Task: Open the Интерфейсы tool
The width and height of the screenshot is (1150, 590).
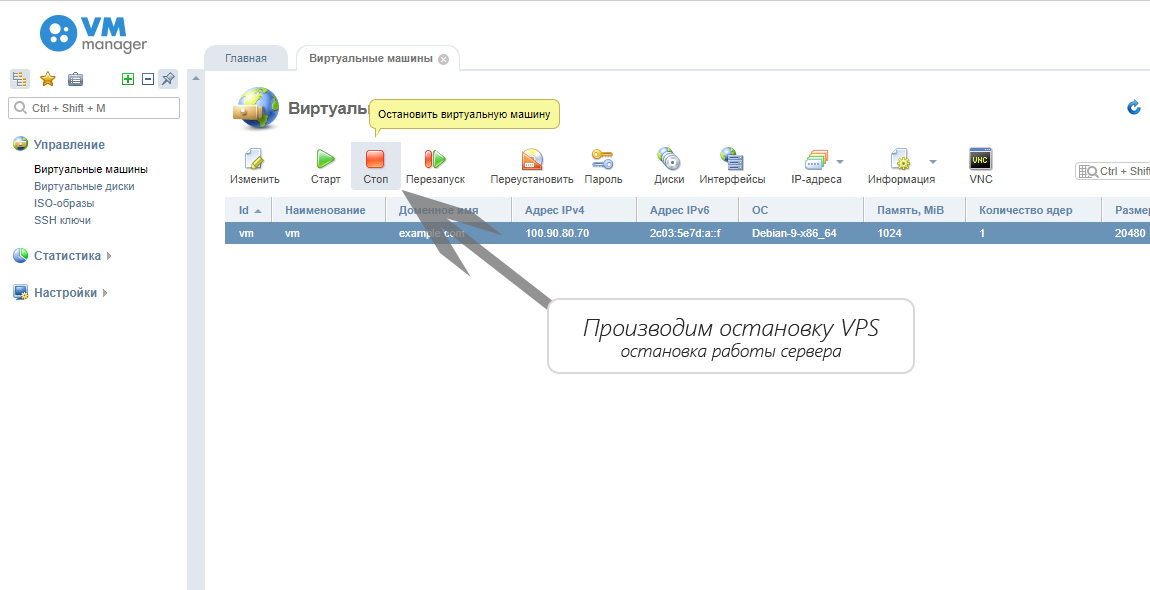Action: [x=732, y=166]
